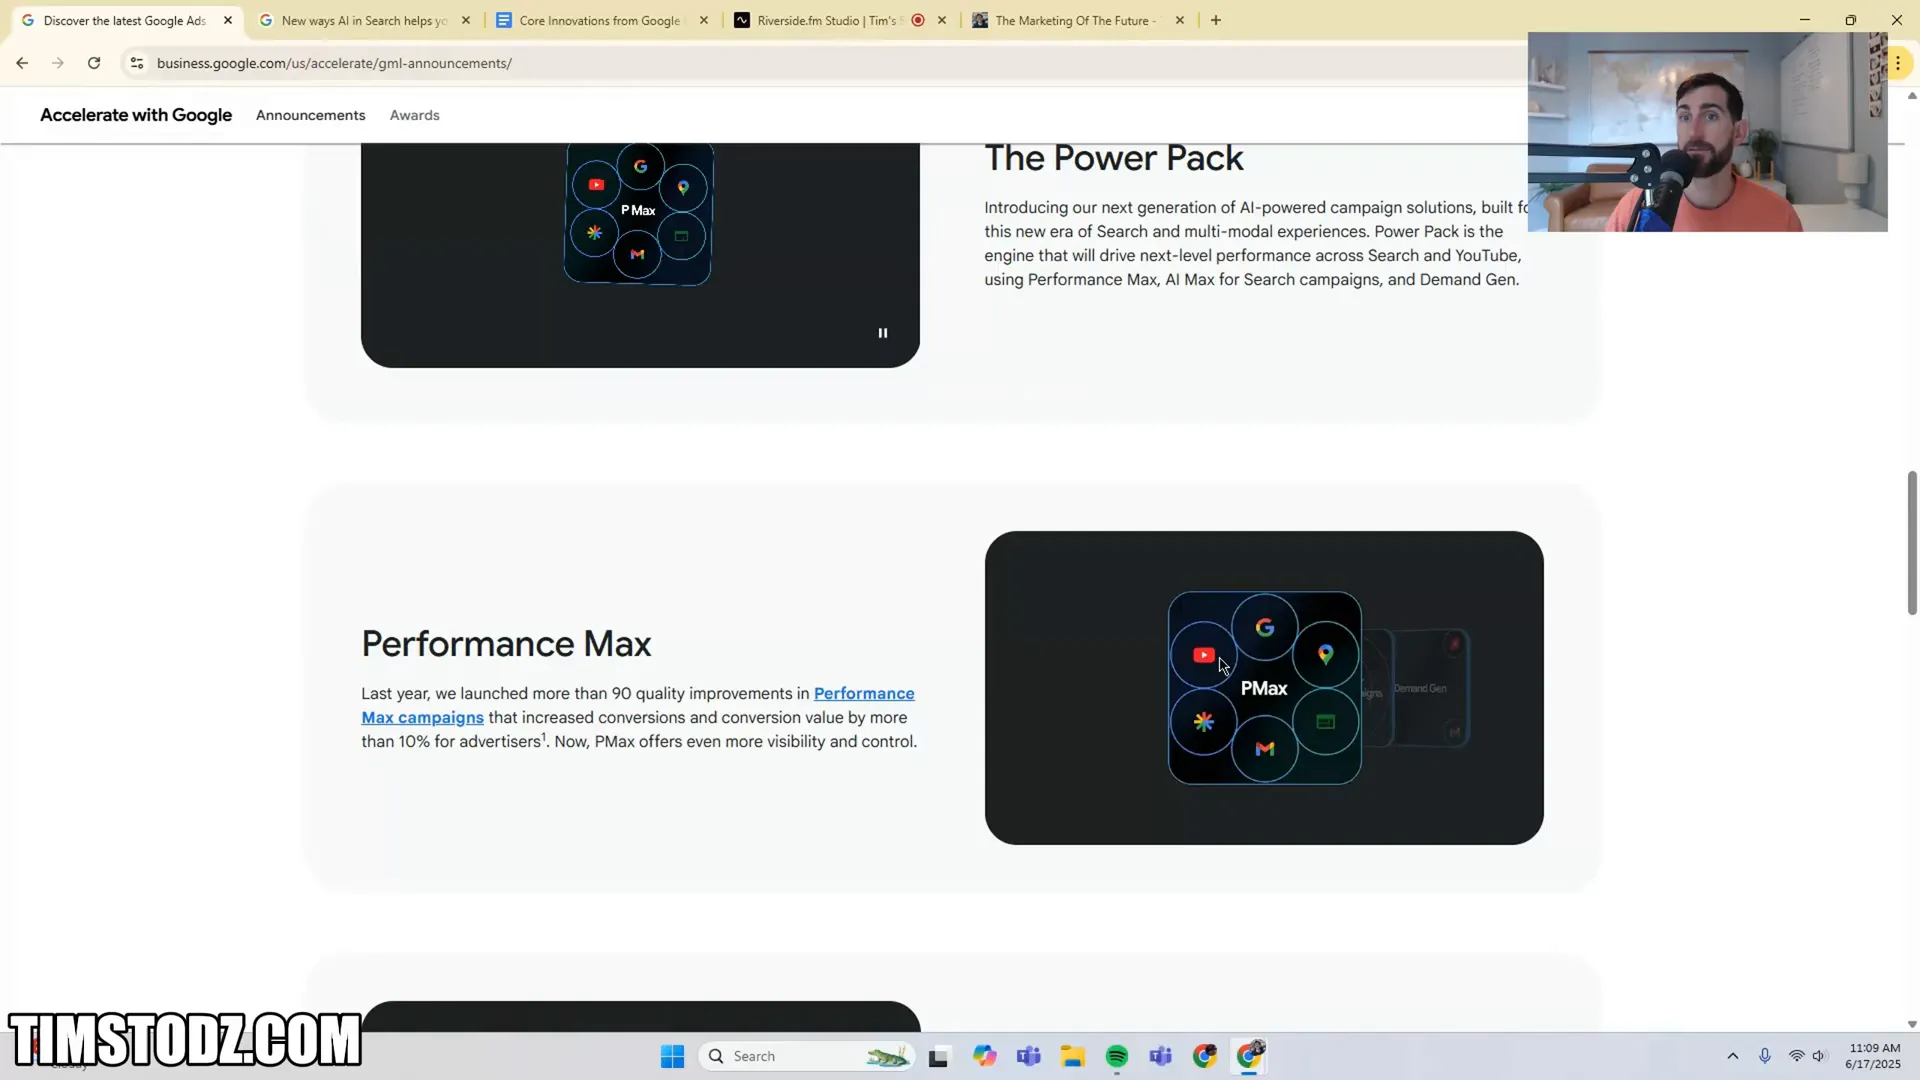
Task: Open Task View on the taskbar
Action: [x=938, y=1057]
